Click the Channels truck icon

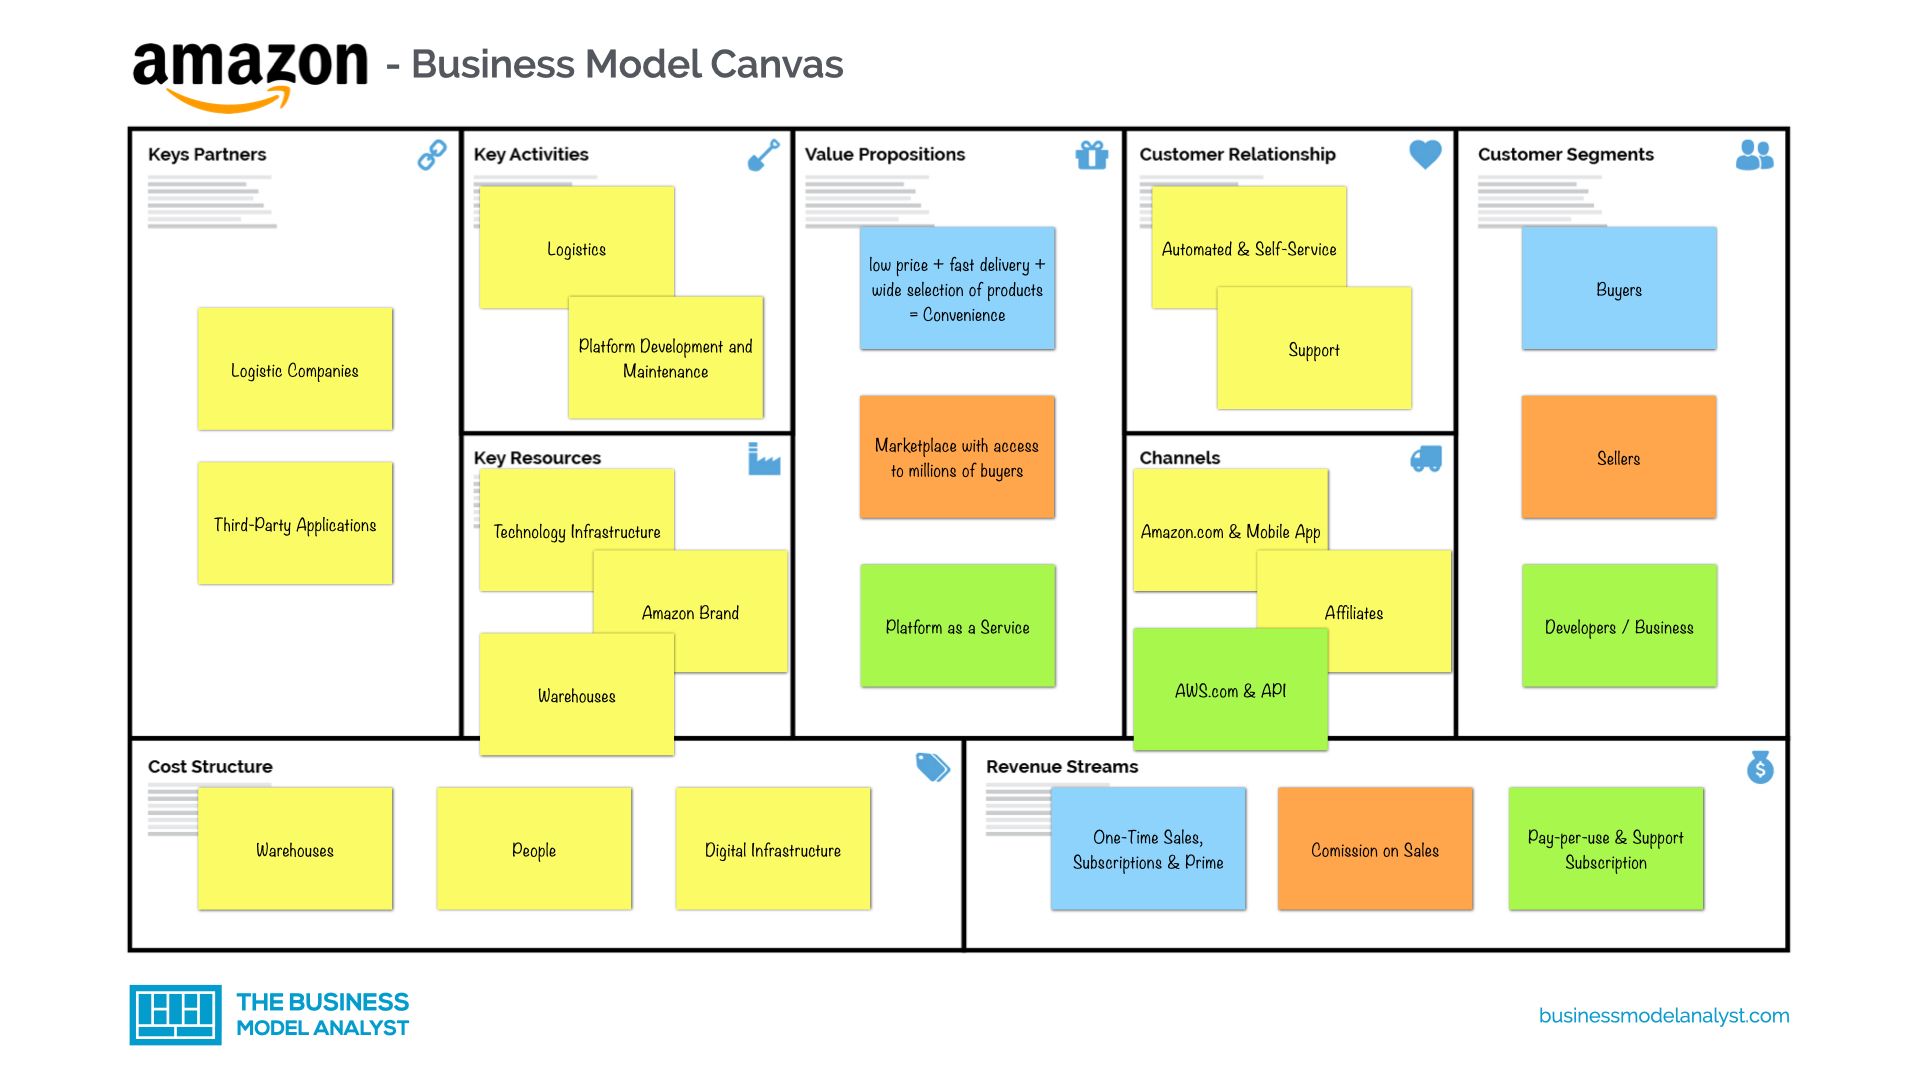point(1425,460)
